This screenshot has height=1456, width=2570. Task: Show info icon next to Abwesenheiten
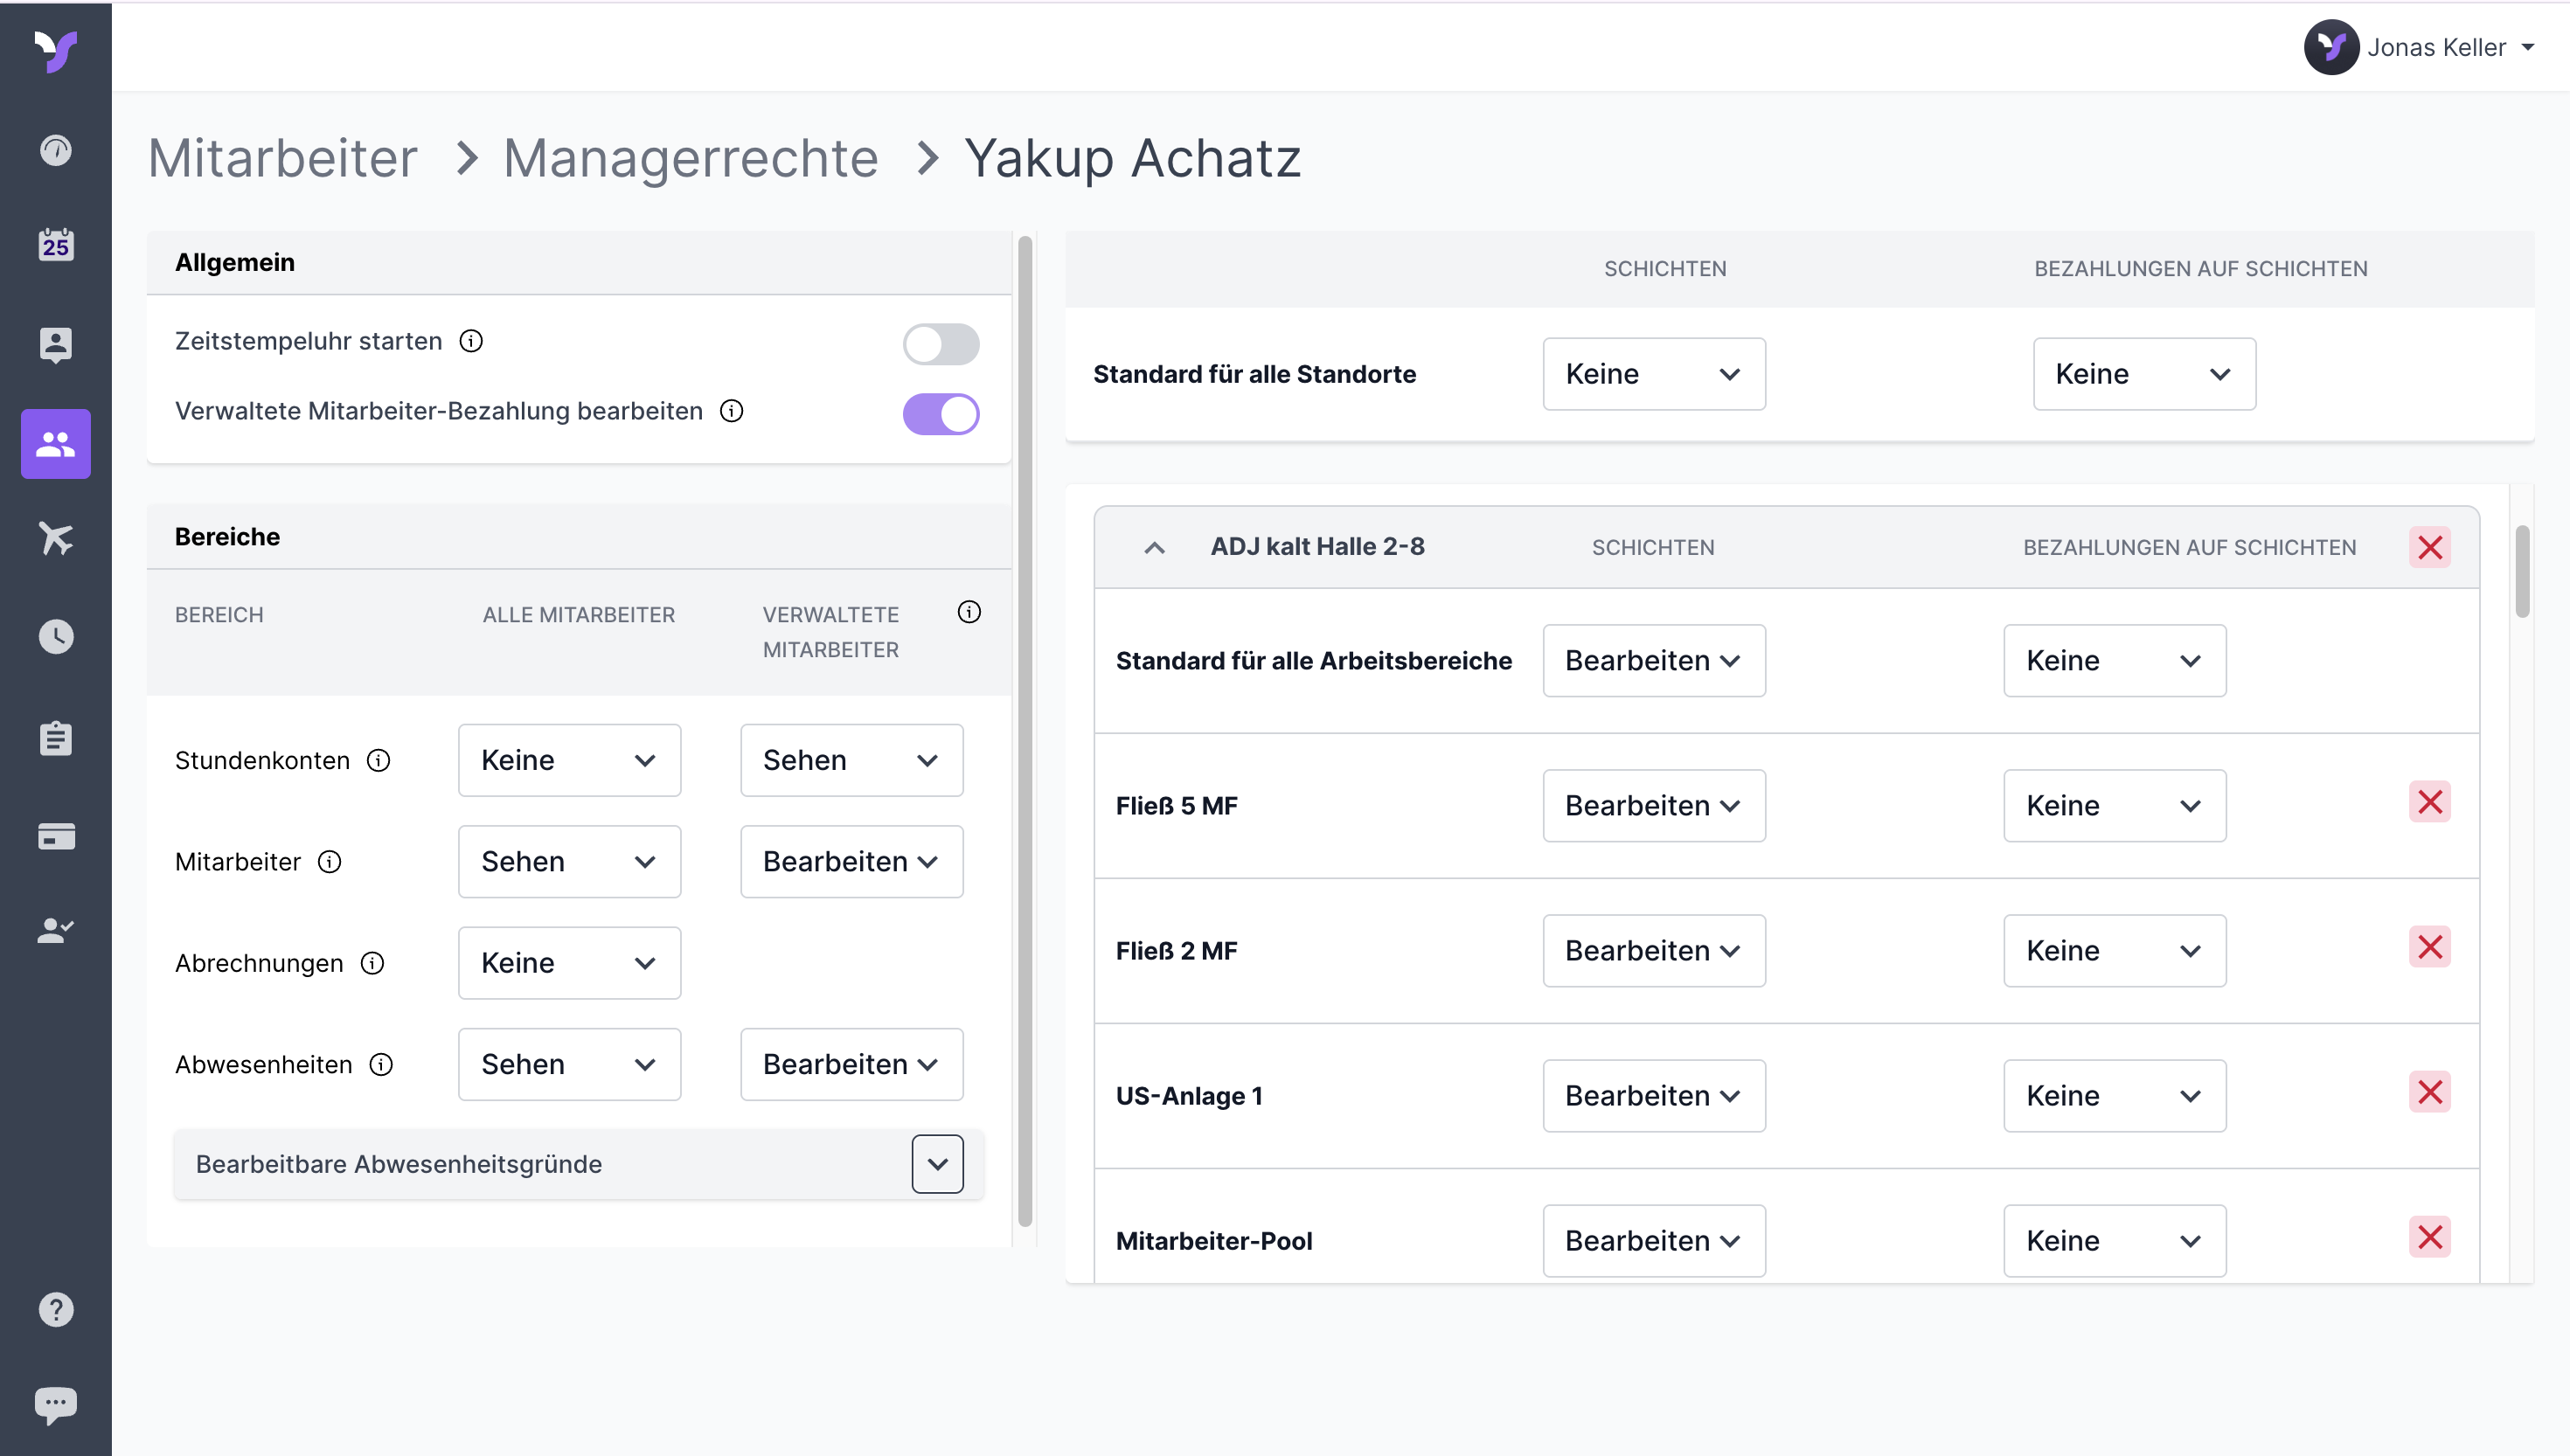click(x=381, y=1065)
